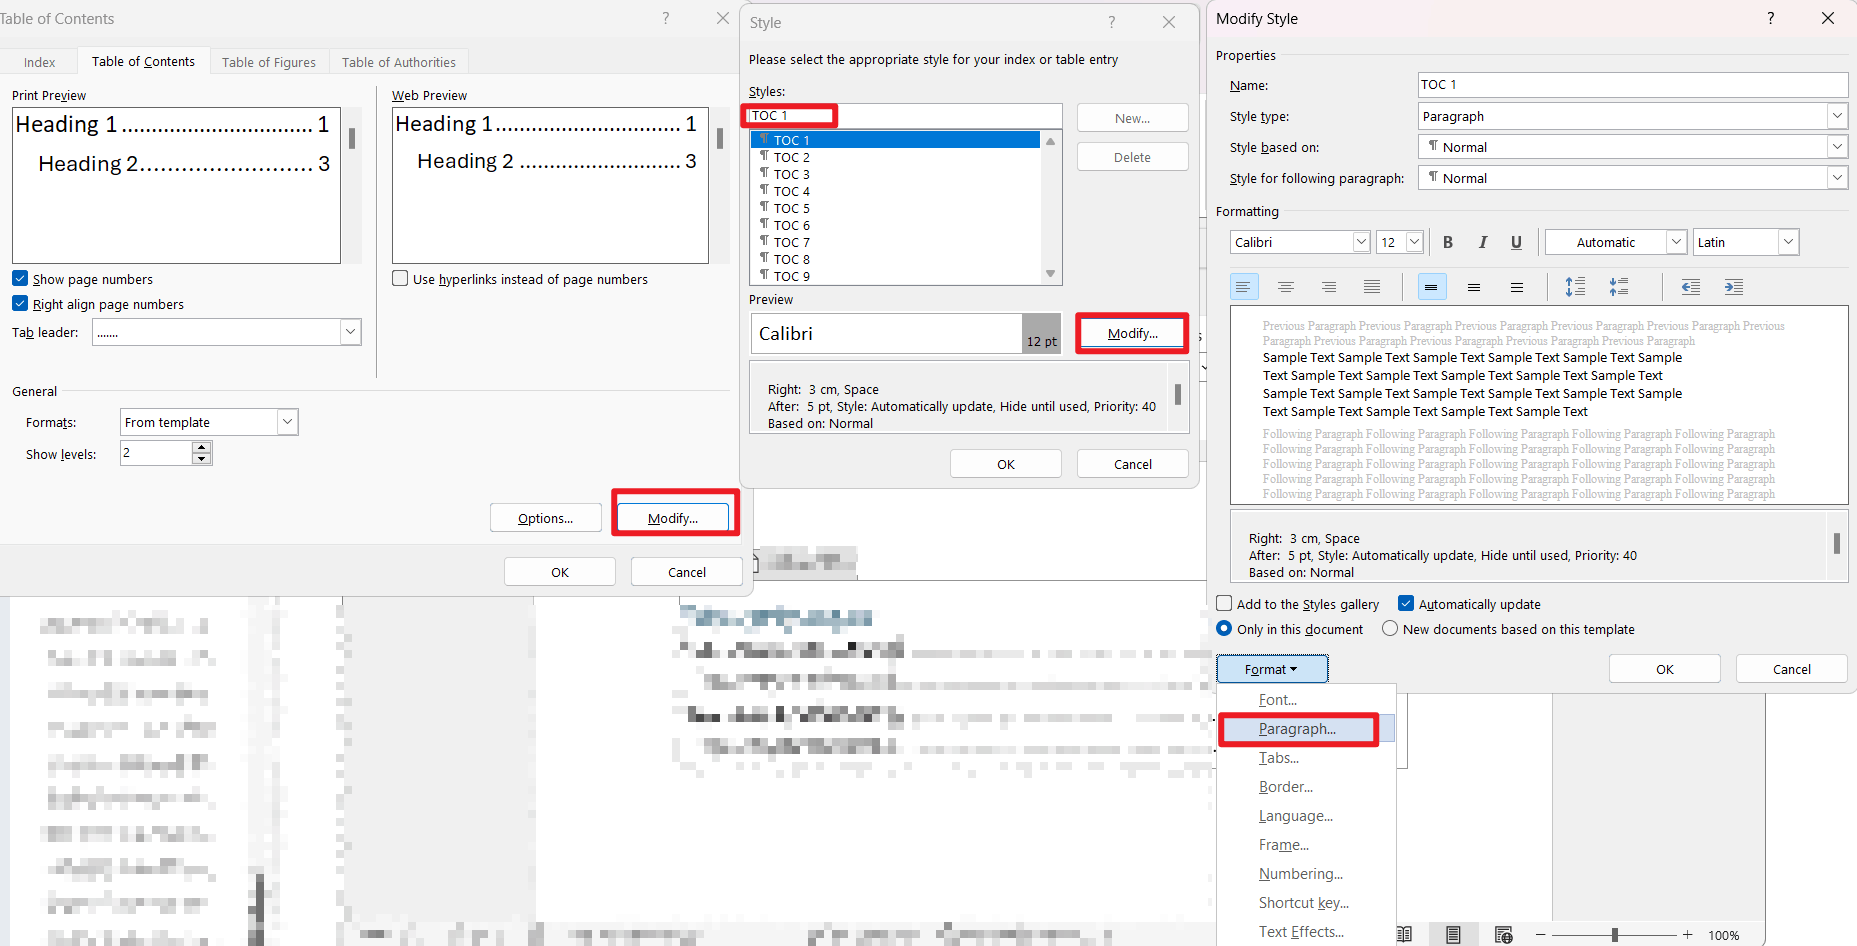
Task: Open font size 12 dropdown
Action: [1414, 242]
